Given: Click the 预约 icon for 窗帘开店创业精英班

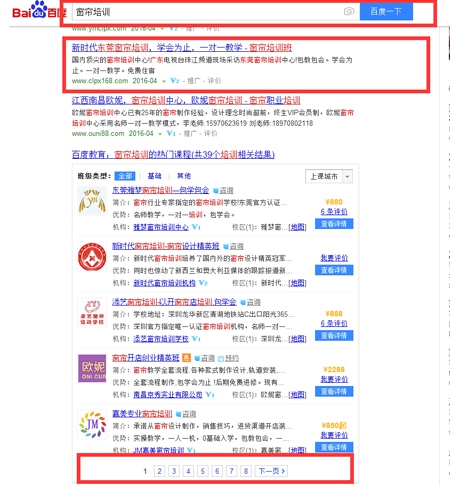Looking at the screenshot, I should 228,358.
